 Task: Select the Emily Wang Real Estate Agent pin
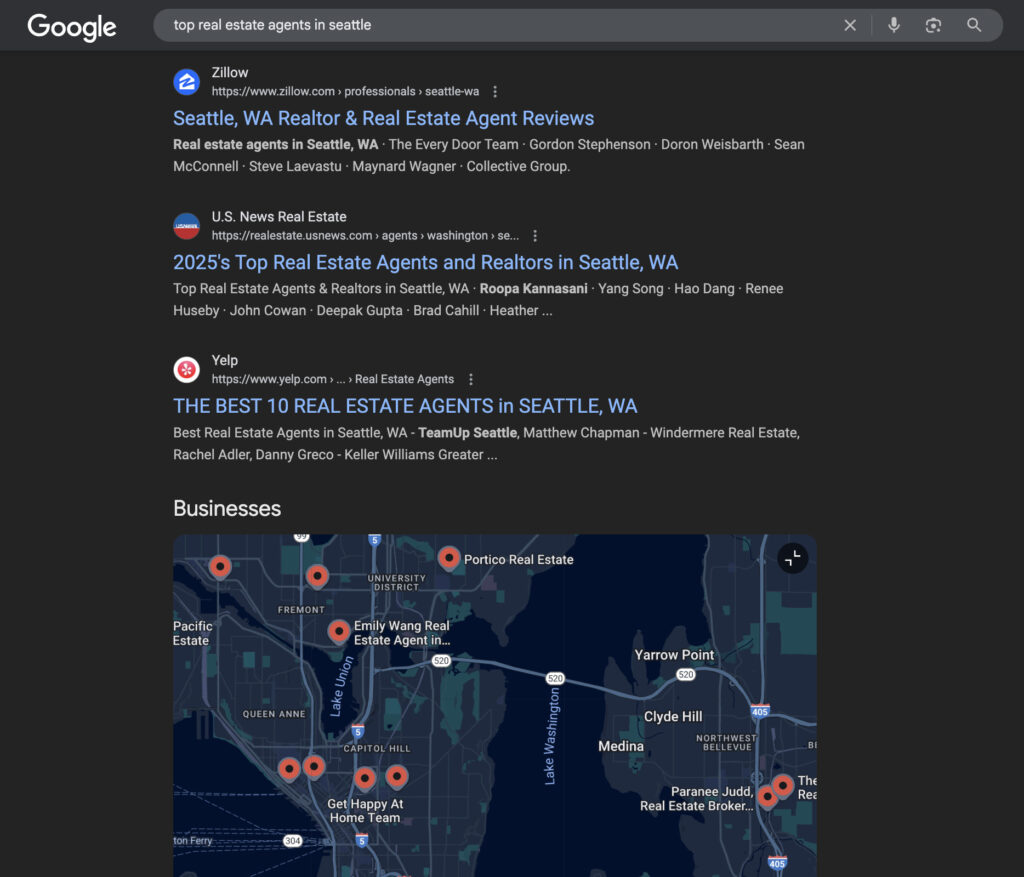pyautogui.click(x=338, y=632)
